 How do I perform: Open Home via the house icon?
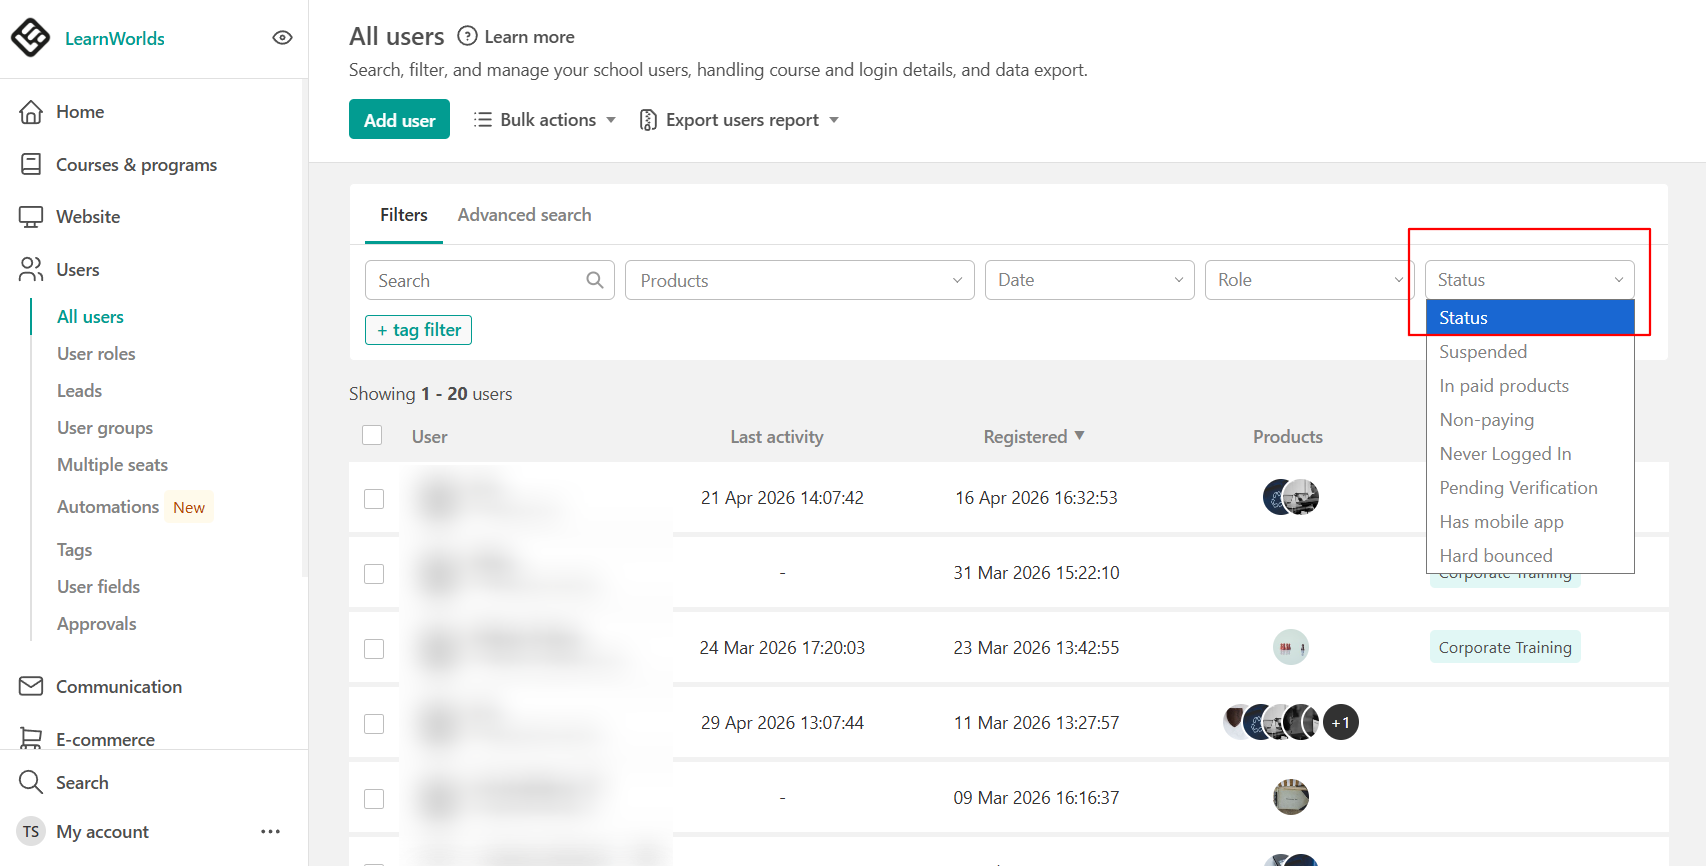pyautogui.click(x=31, y=112)
